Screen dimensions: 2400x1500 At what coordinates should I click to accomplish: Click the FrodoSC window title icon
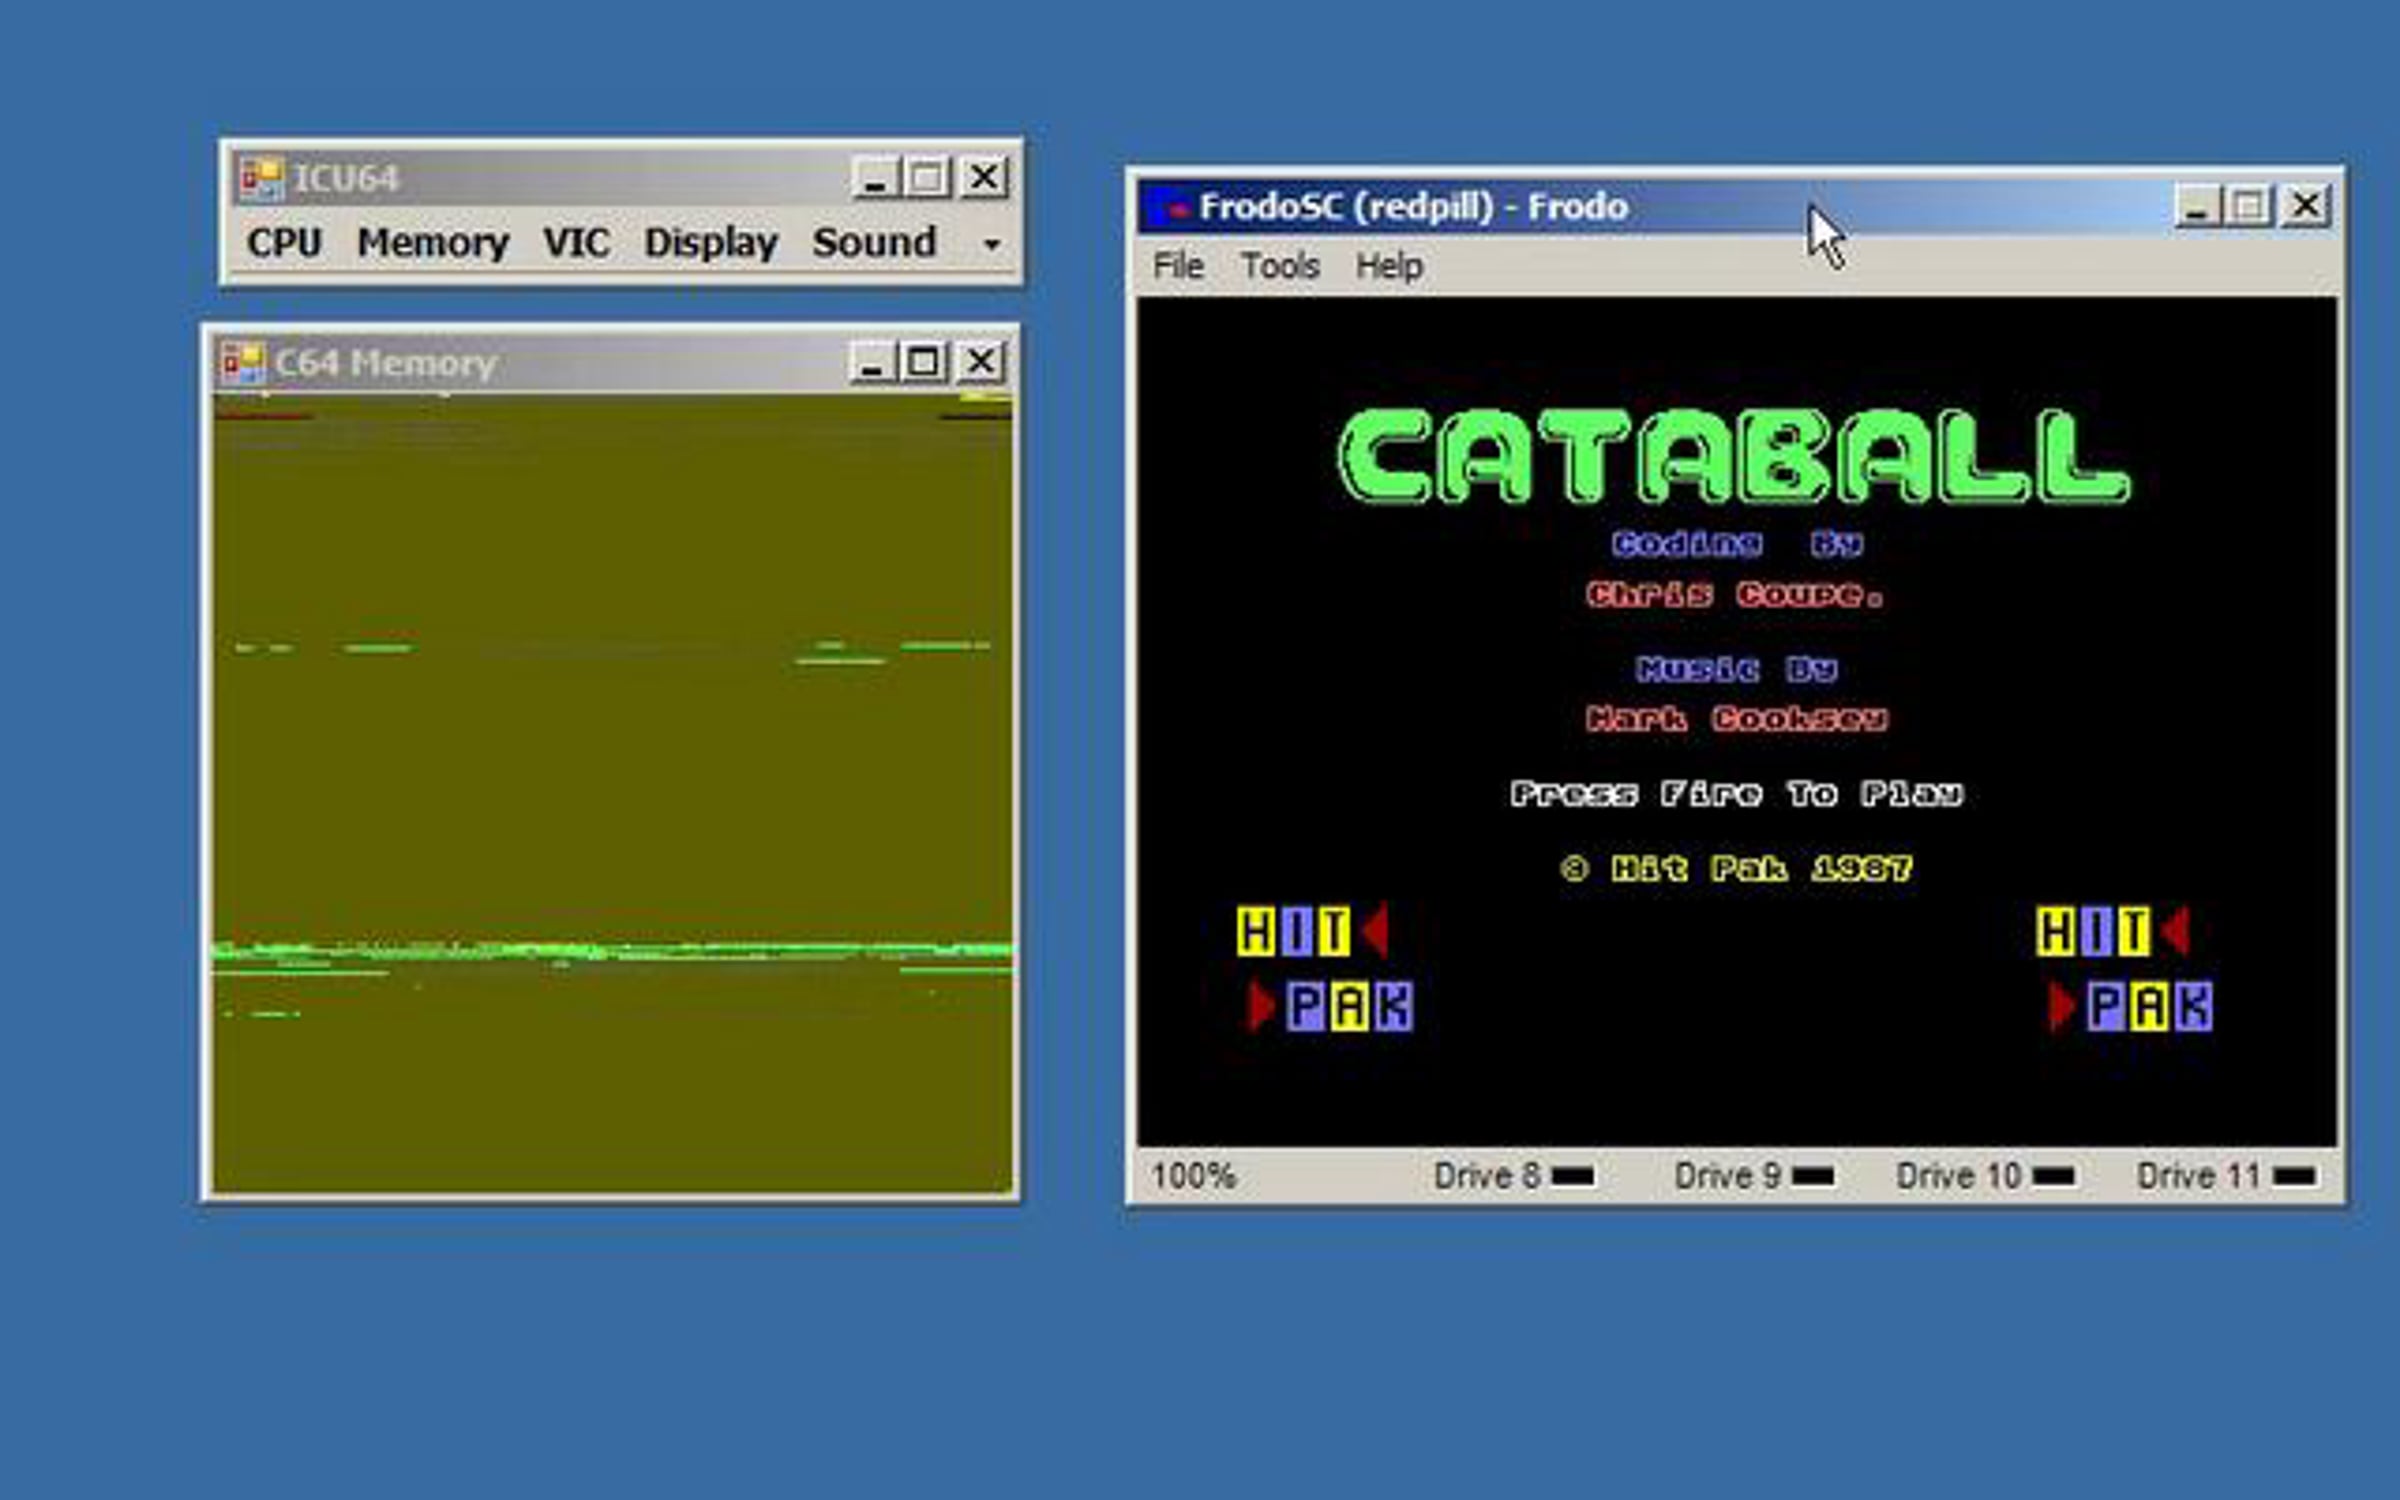tap(1170, 206)
